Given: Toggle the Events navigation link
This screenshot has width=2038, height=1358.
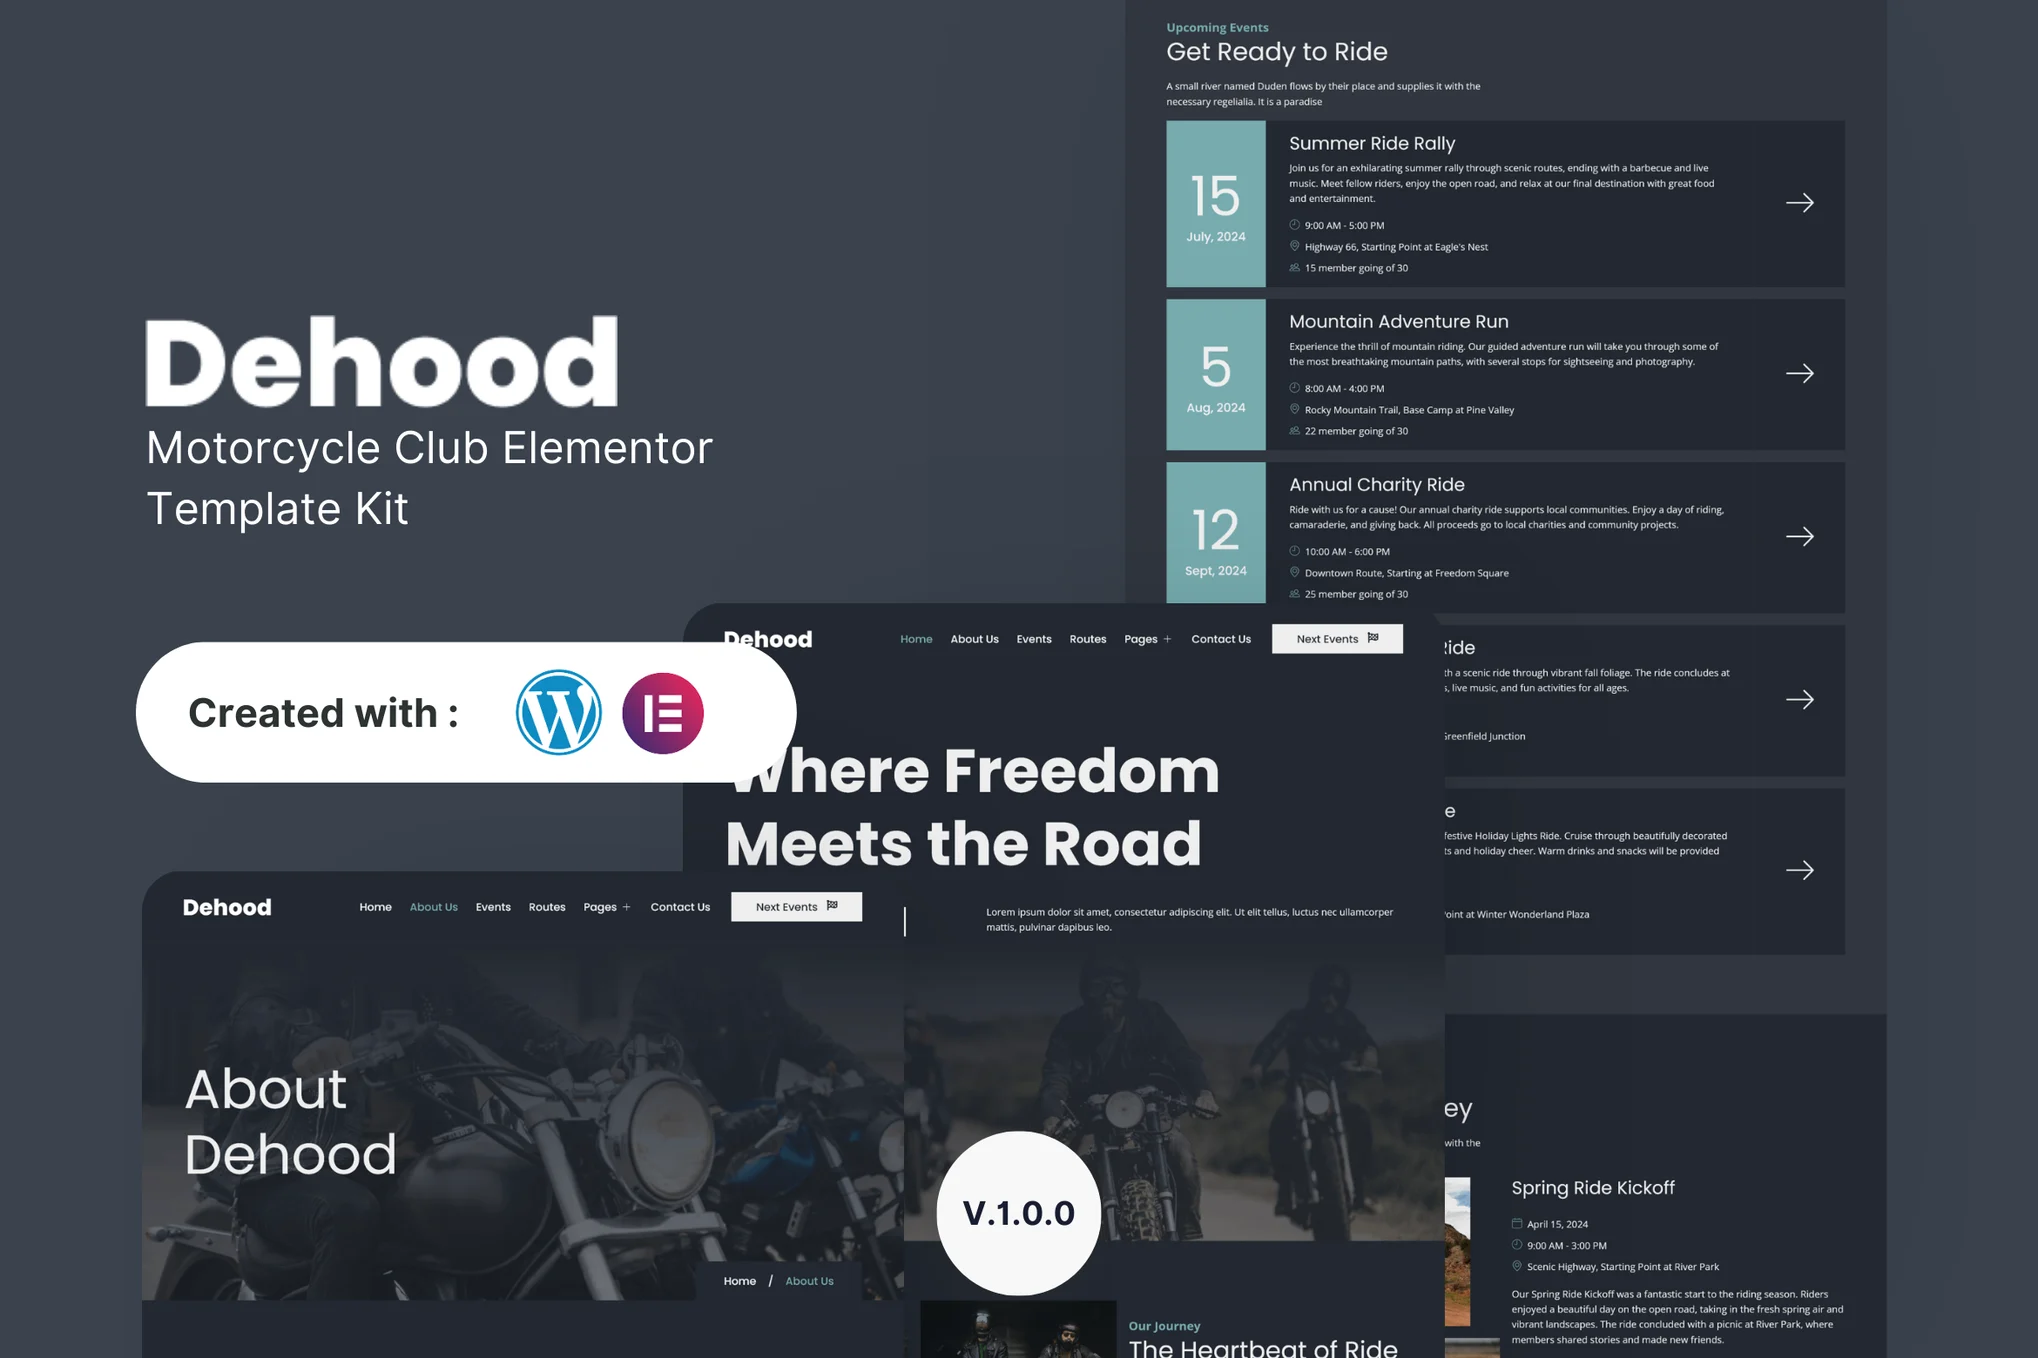Looking at the screenshot, I should tap(1032, 640).
